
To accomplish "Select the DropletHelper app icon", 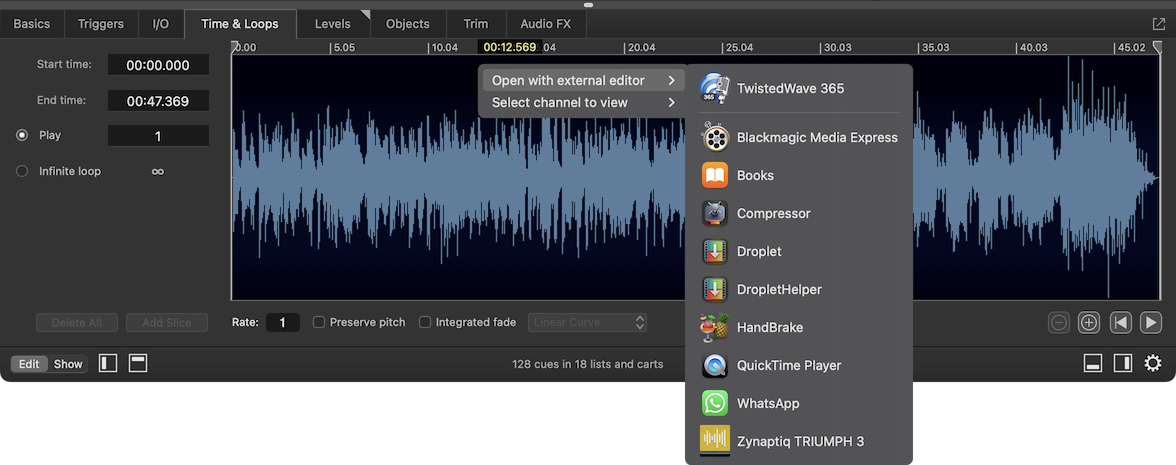I will (716, 290).
